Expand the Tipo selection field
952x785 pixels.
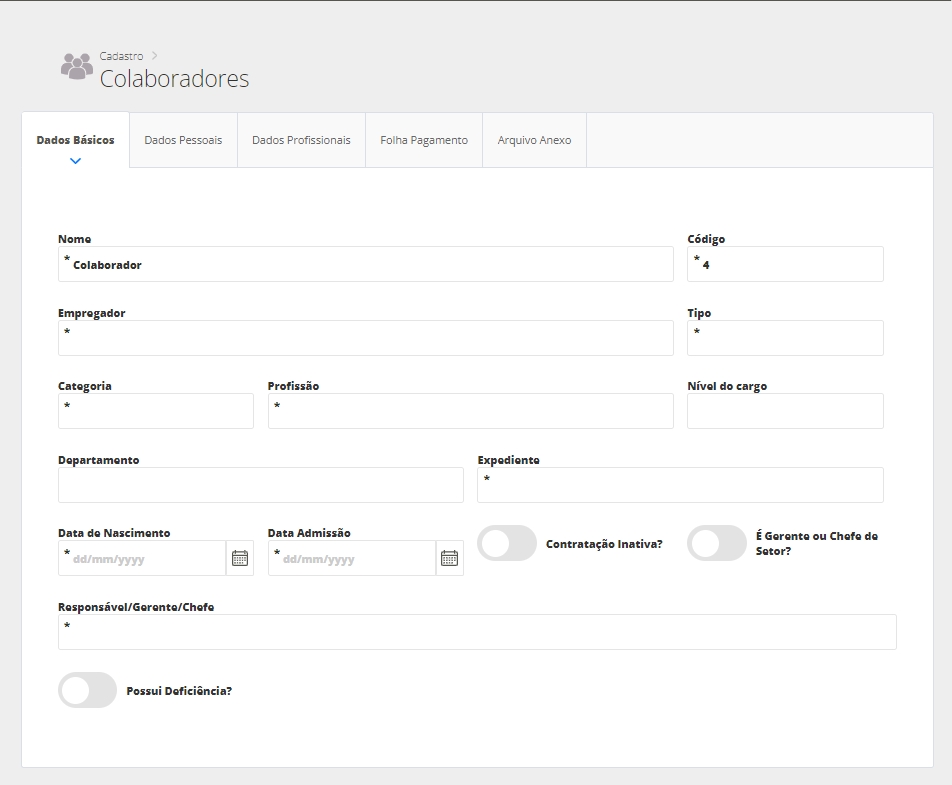point(785,338)
